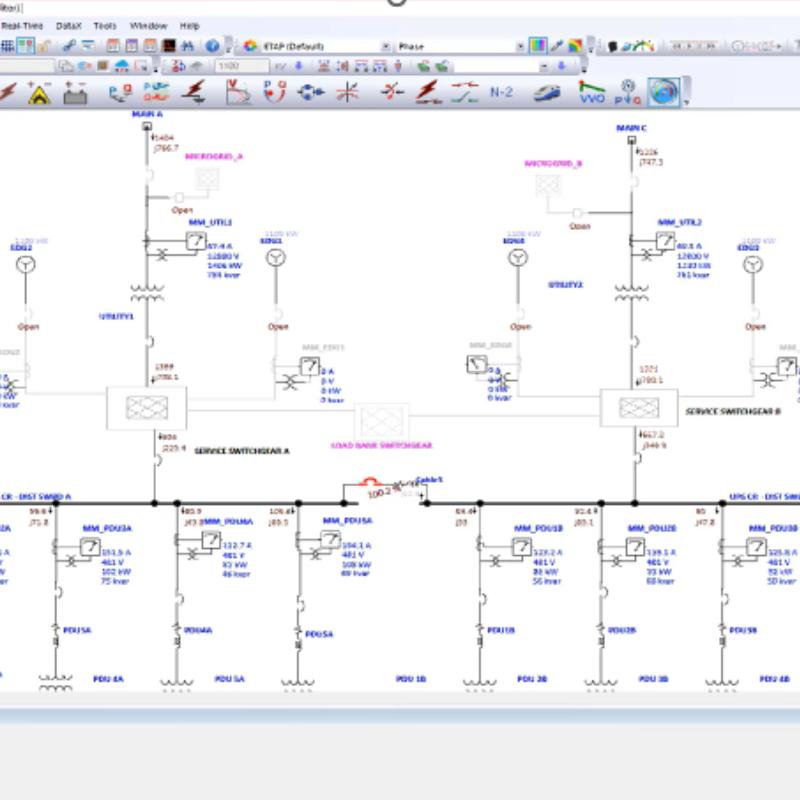Screen dimensions: 800x800
Task: Click the PDU 2B load label
Action: coord(532,679)
